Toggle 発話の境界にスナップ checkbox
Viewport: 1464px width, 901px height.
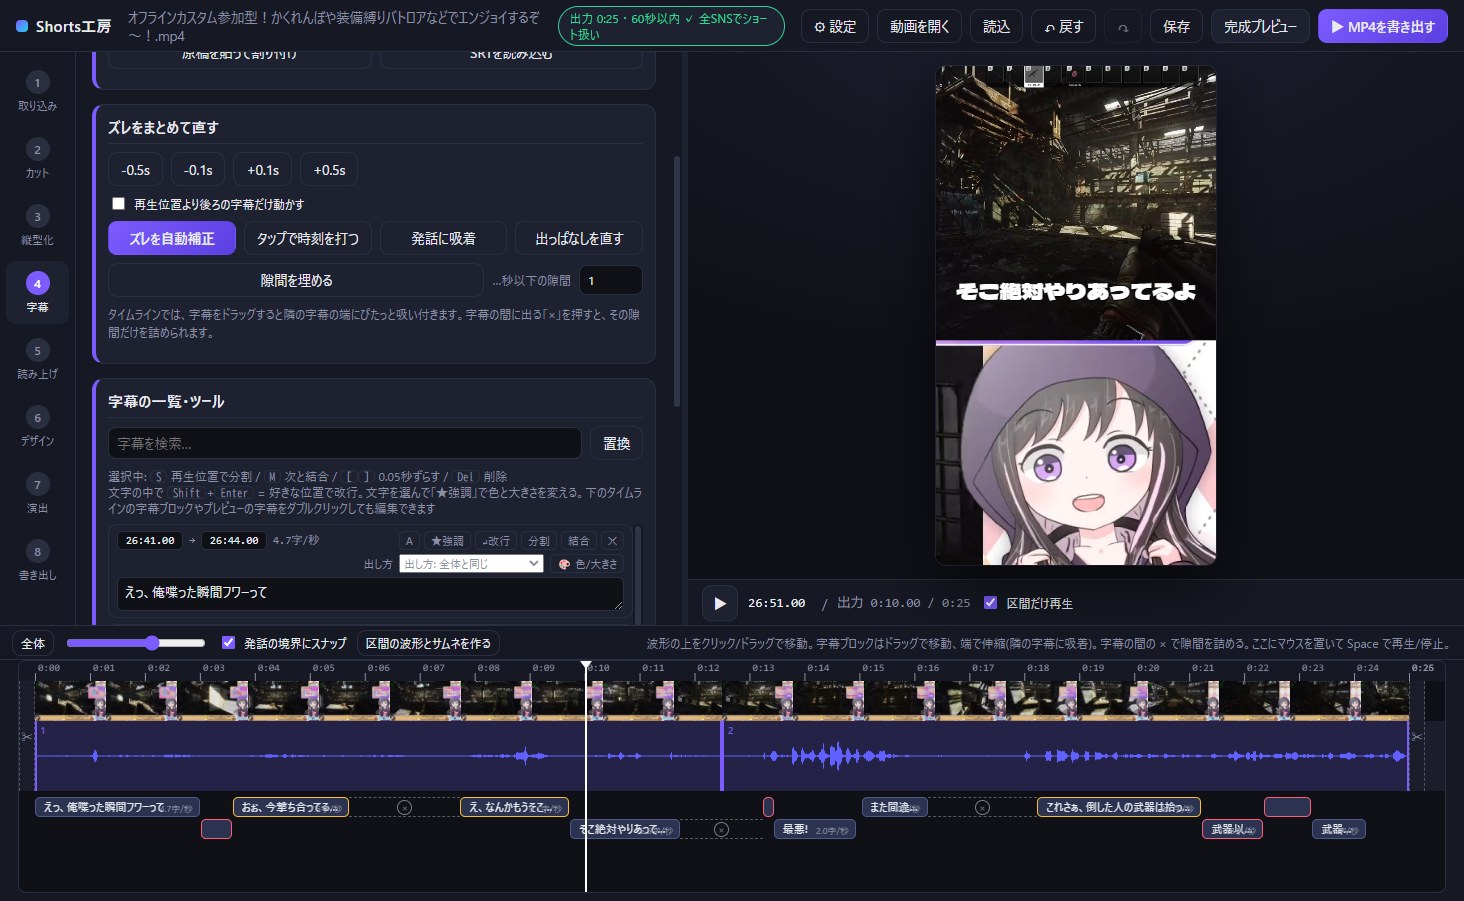click(228, 643)
